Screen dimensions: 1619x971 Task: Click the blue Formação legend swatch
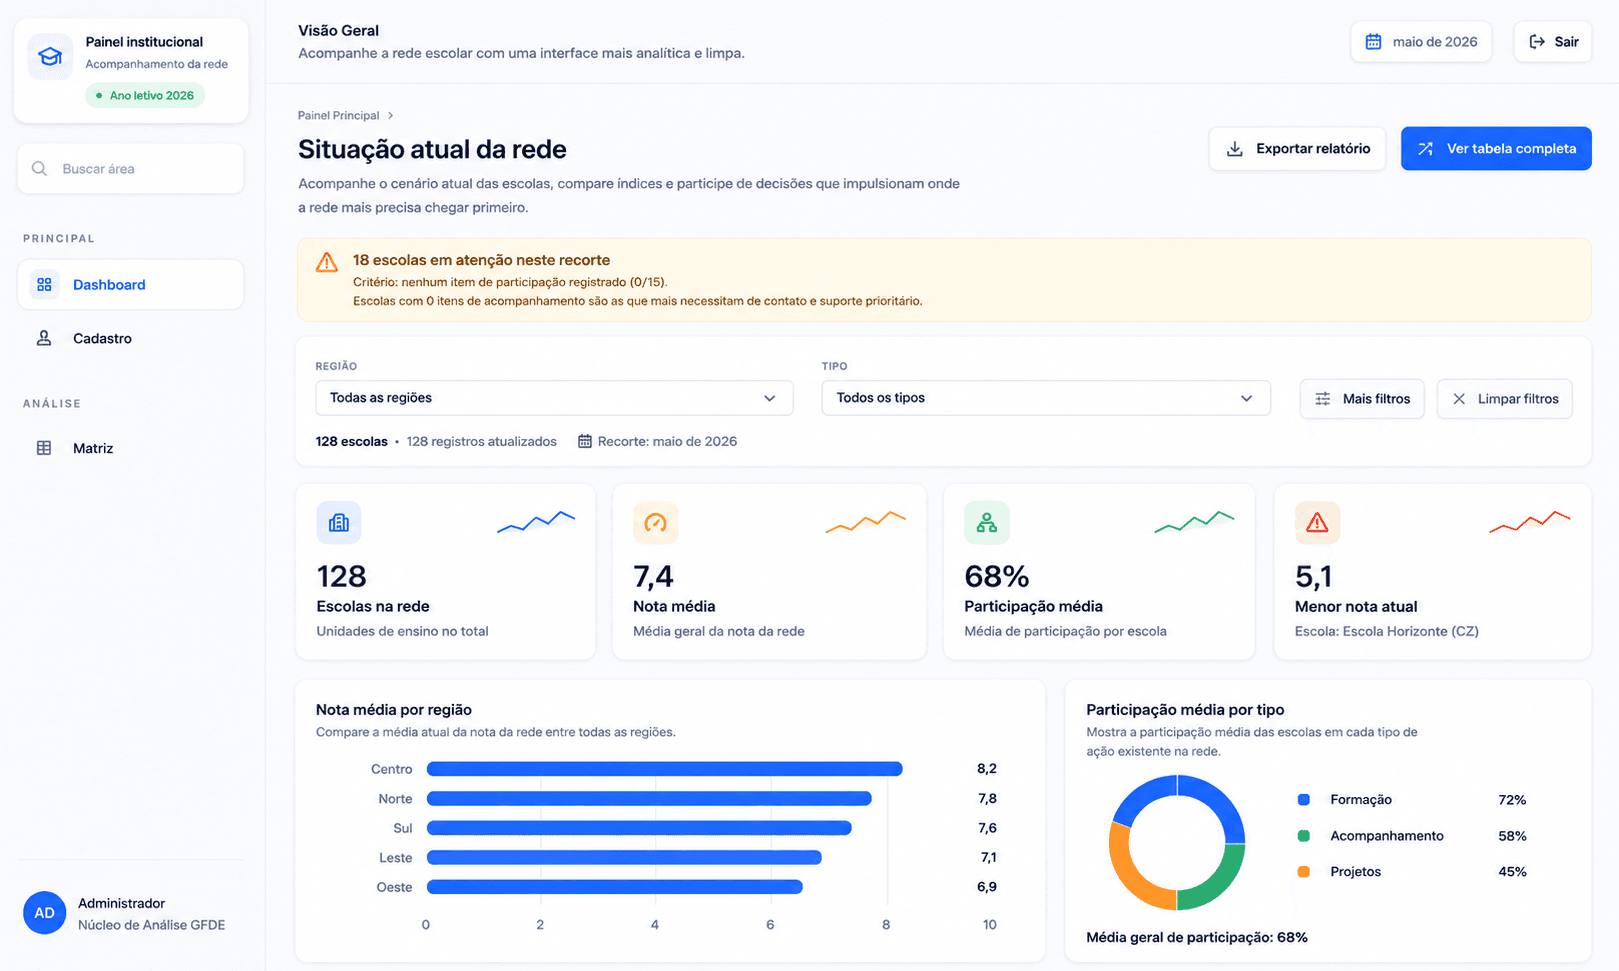click(x=1304, y=800)
